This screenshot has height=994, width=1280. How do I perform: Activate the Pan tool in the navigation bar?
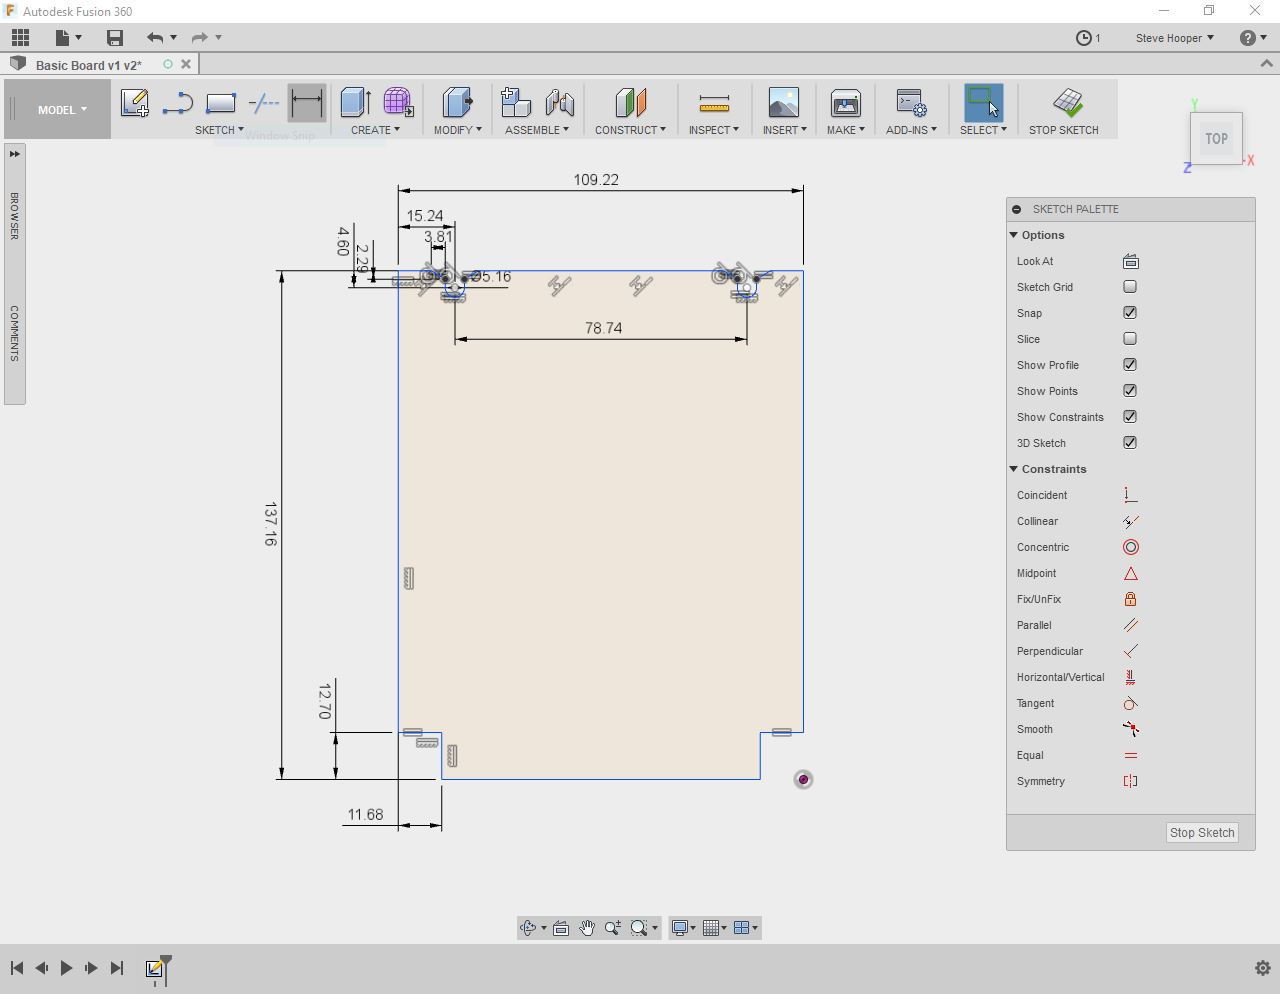[x=587, y=927]
